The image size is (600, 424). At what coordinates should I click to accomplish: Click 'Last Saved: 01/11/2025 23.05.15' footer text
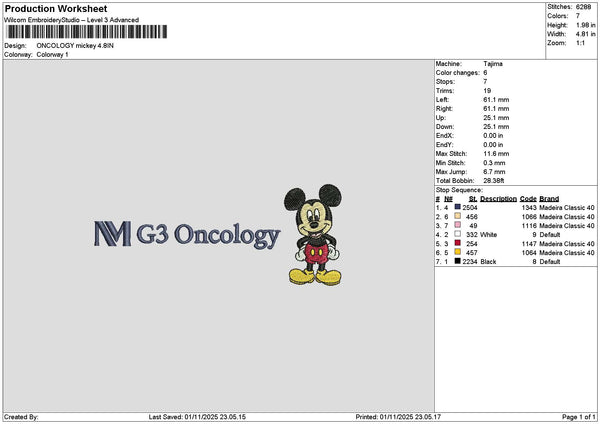tap(197, 417)
